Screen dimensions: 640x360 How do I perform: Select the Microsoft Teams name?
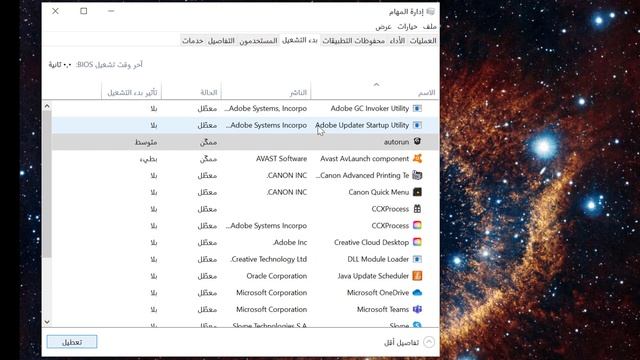pyautogui.click(x=383, y=309)
